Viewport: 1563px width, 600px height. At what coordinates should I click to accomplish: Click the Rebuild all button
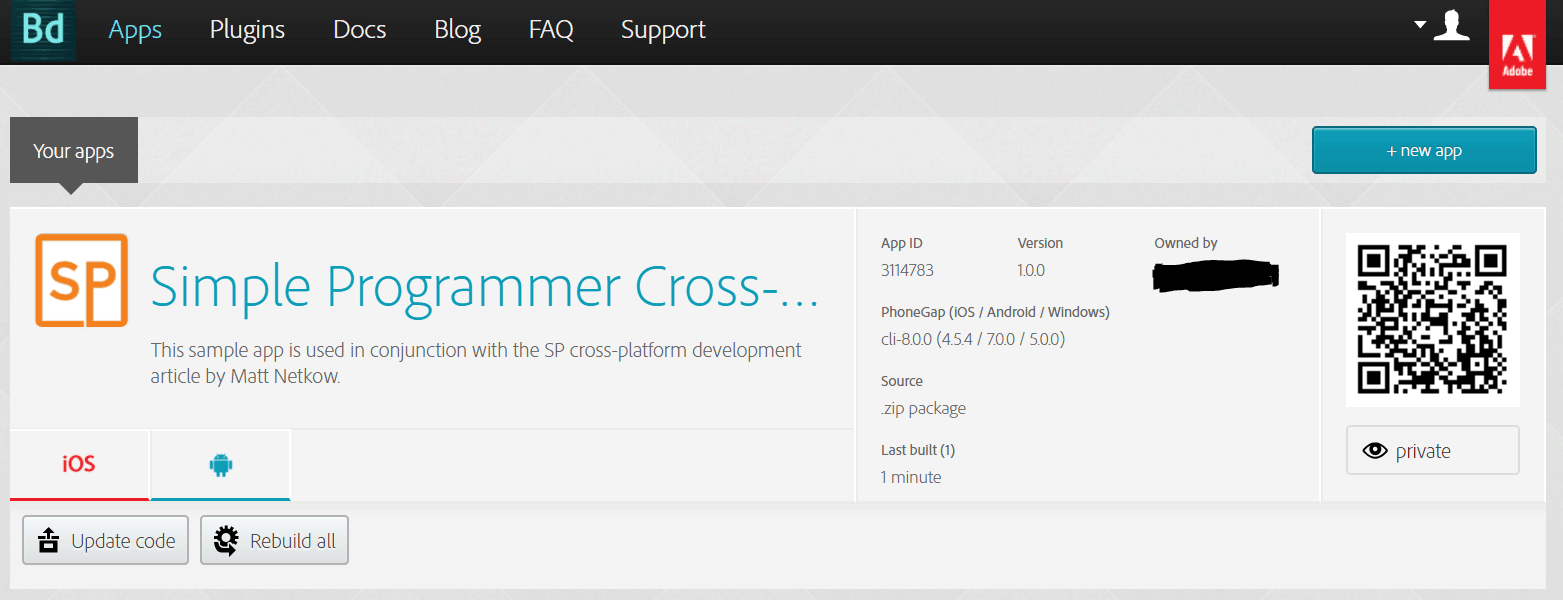(x=274, y=541)
